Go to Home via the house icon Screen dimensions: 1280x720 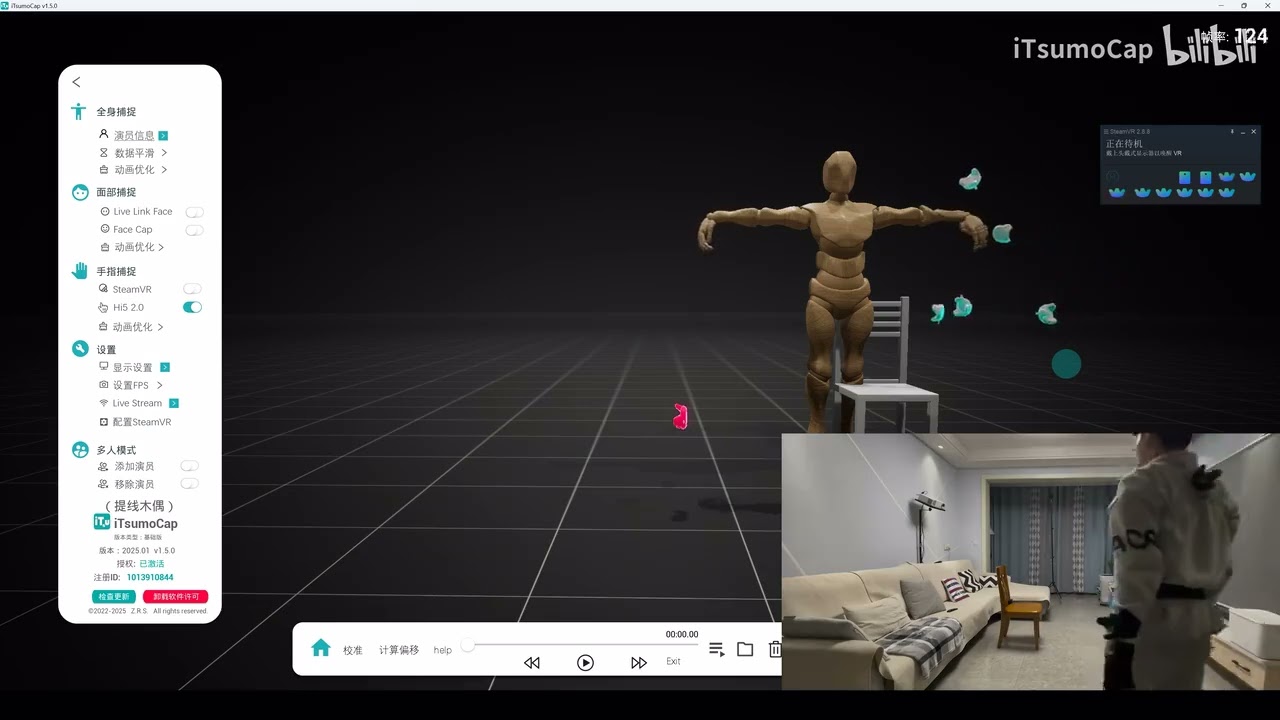[321, 648]
